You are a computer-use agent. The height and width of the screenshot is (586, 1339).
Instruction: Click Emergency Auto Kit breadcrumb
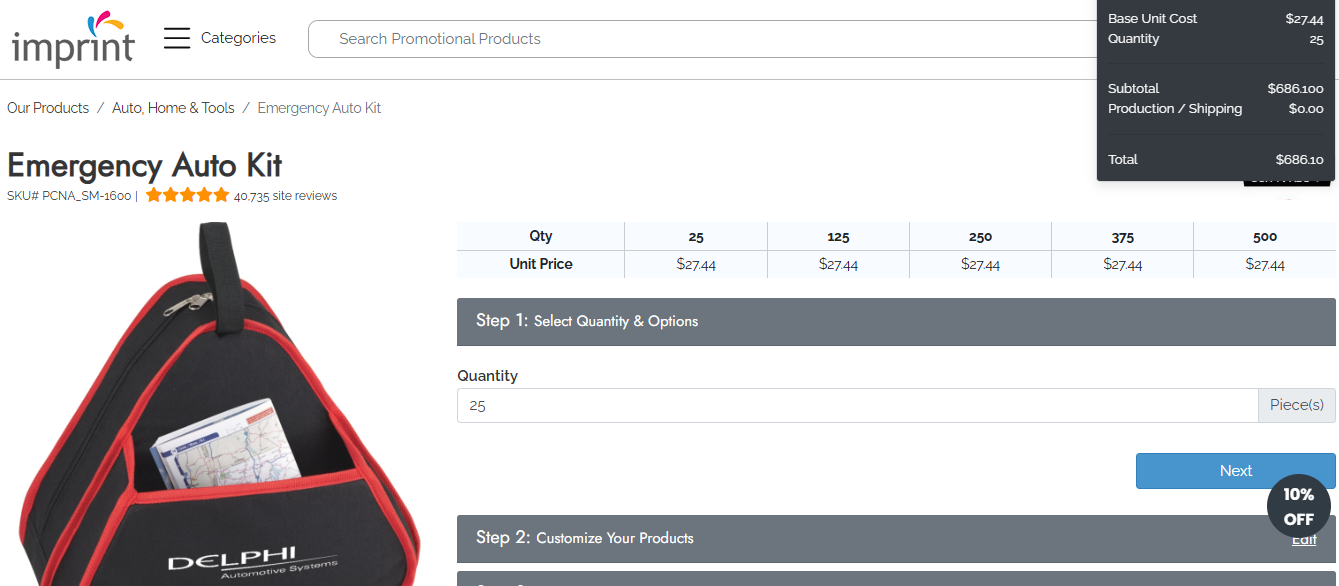pos(319,108)
